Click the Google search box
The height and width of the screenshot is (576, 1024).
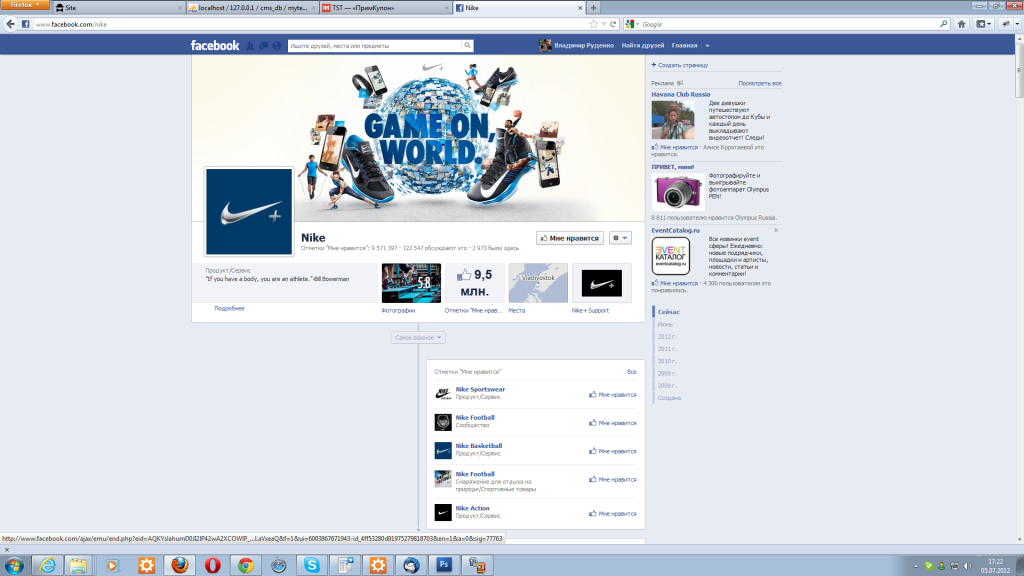pyautogui.click(x=789, y=24)
